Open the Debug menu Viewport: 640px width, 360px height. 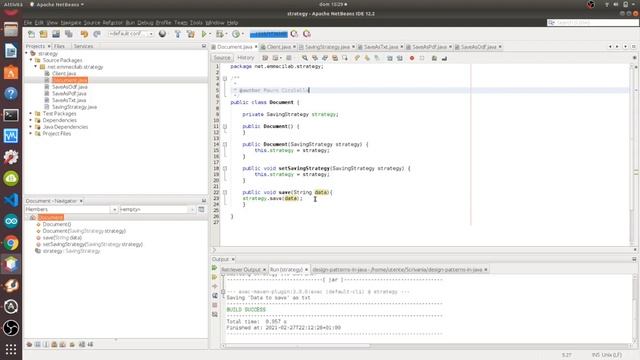(145, 22)
